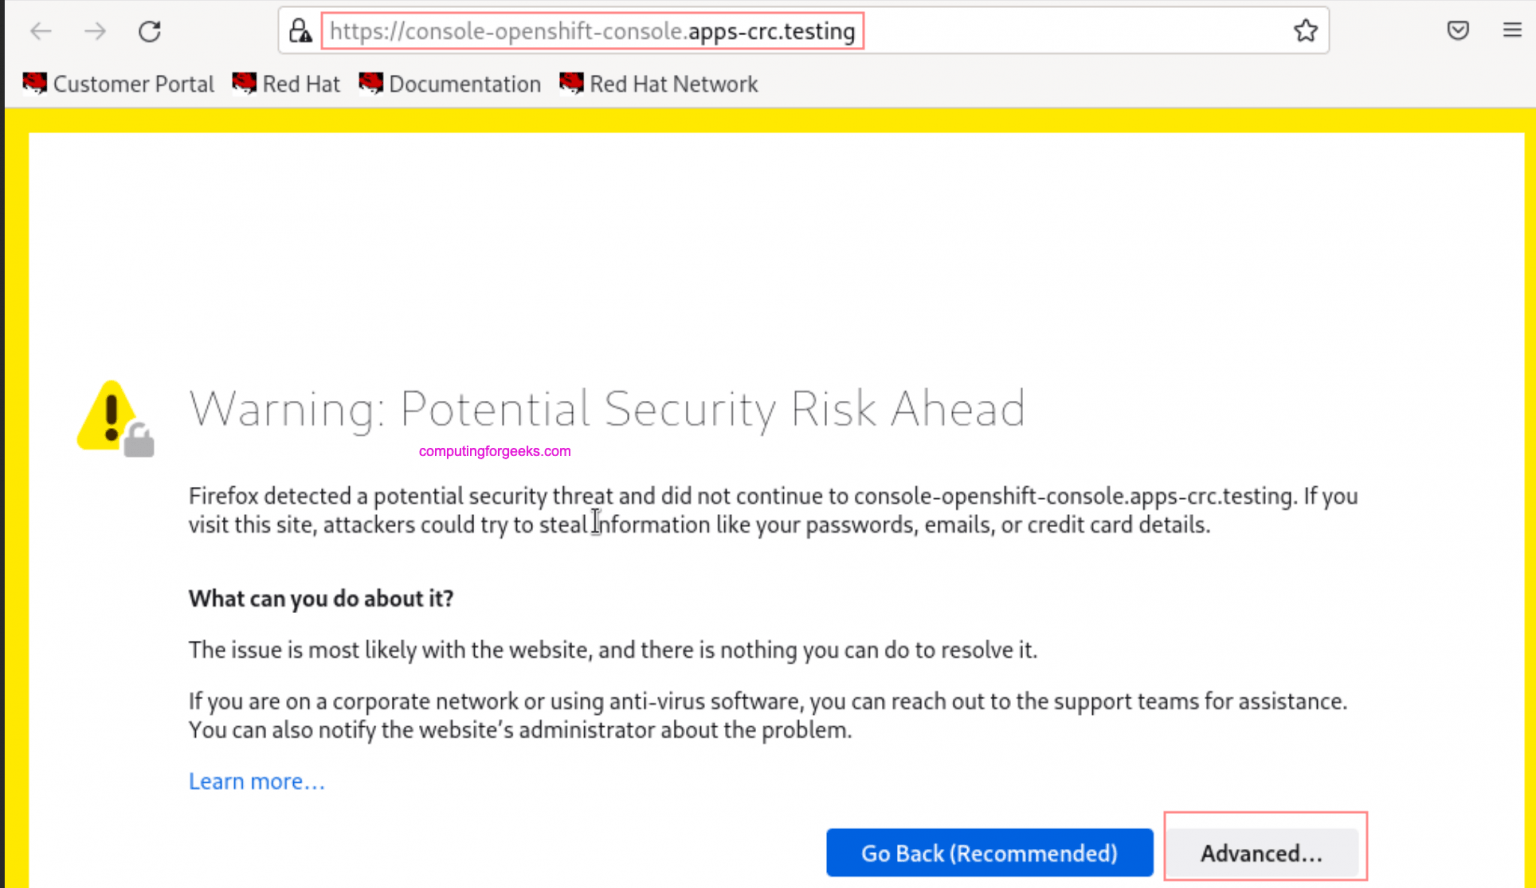Open the Customer Portal bookmark

pos(119,84)
